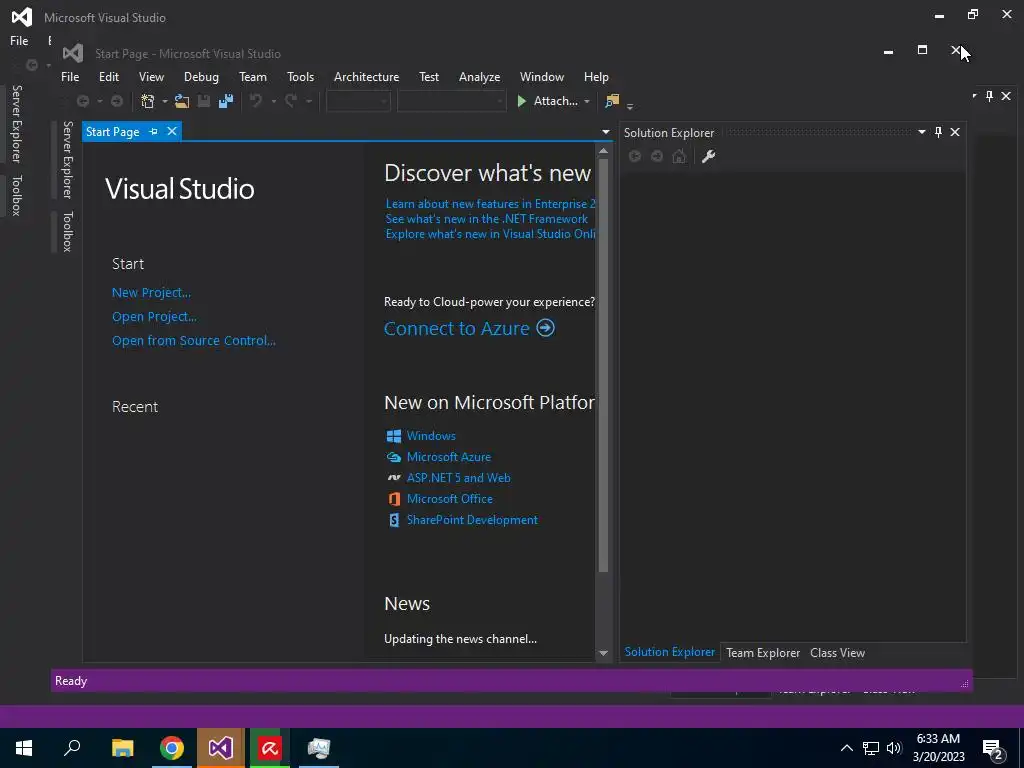
Task: Click the Connect to Azure arrow icon
Action: [546, 328]
